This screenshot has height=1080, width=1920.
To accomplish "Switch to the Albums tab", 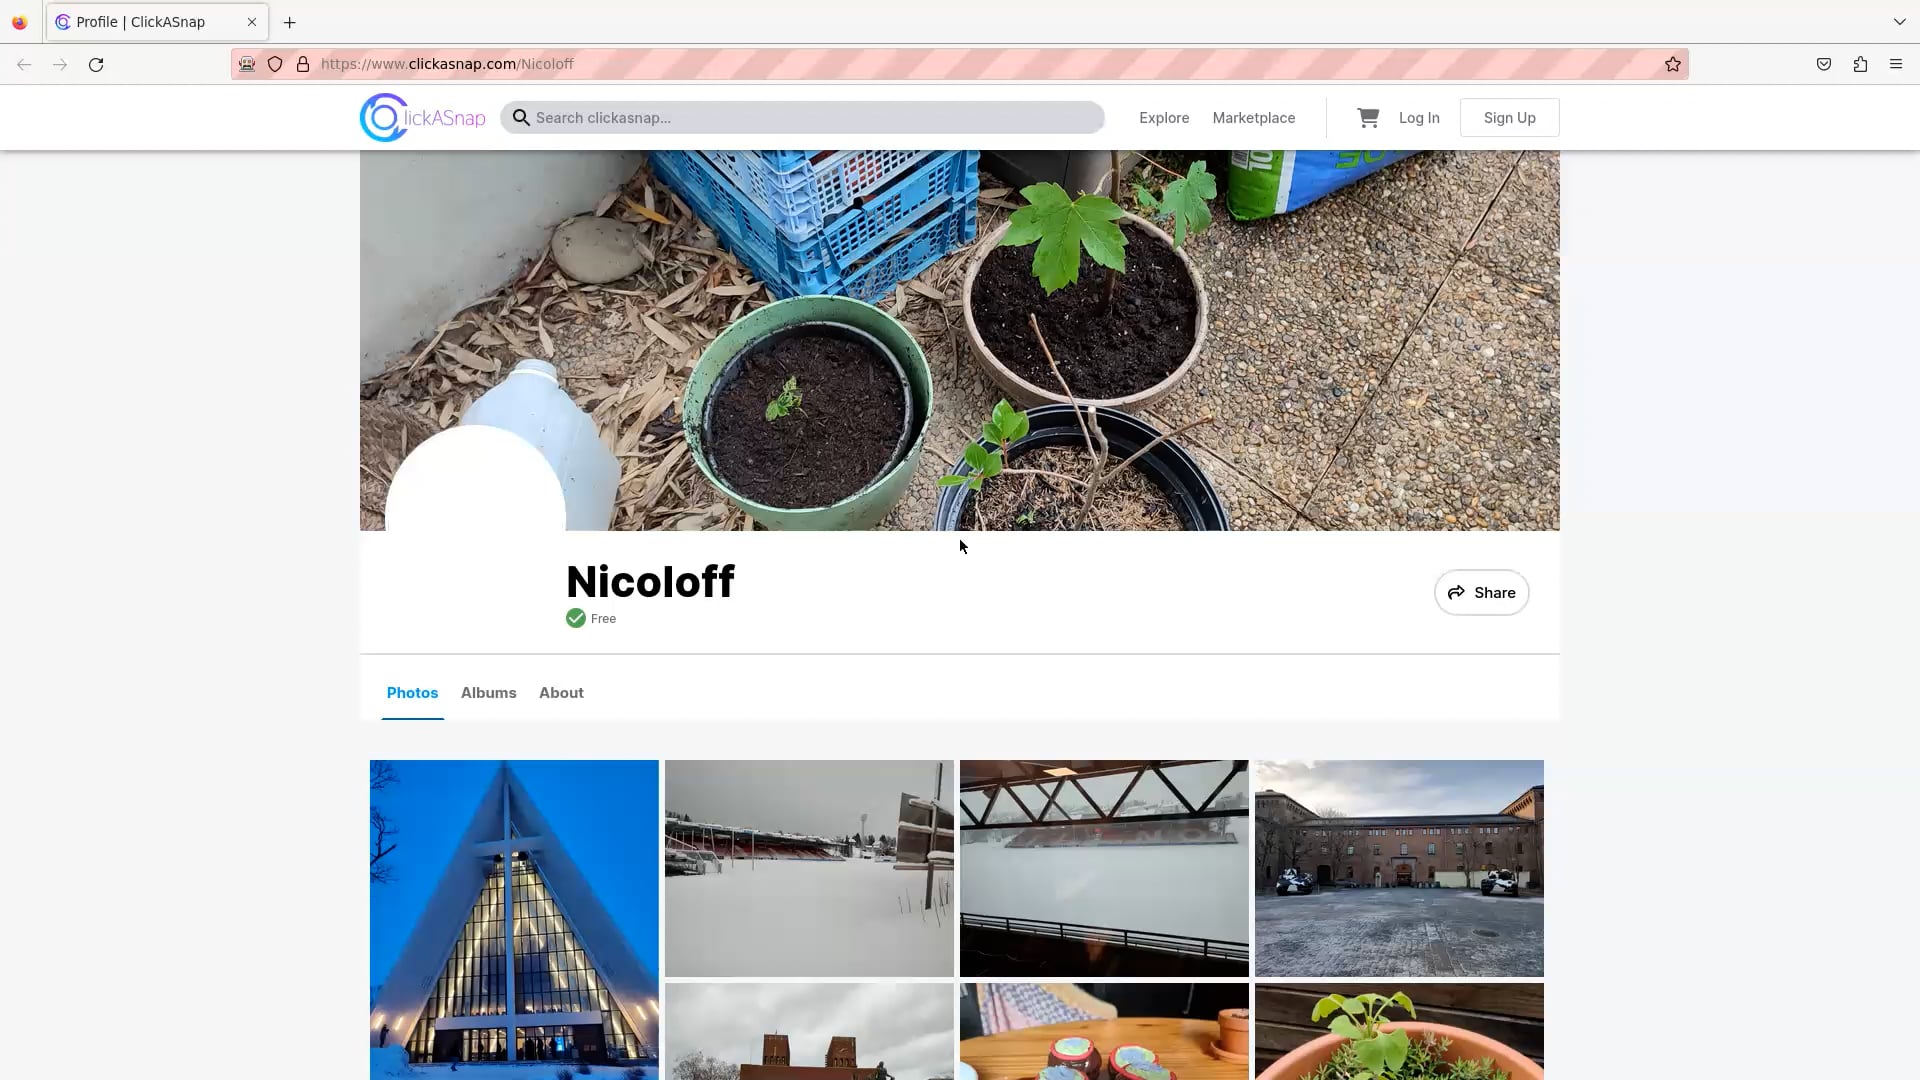I will pos(489,693).
